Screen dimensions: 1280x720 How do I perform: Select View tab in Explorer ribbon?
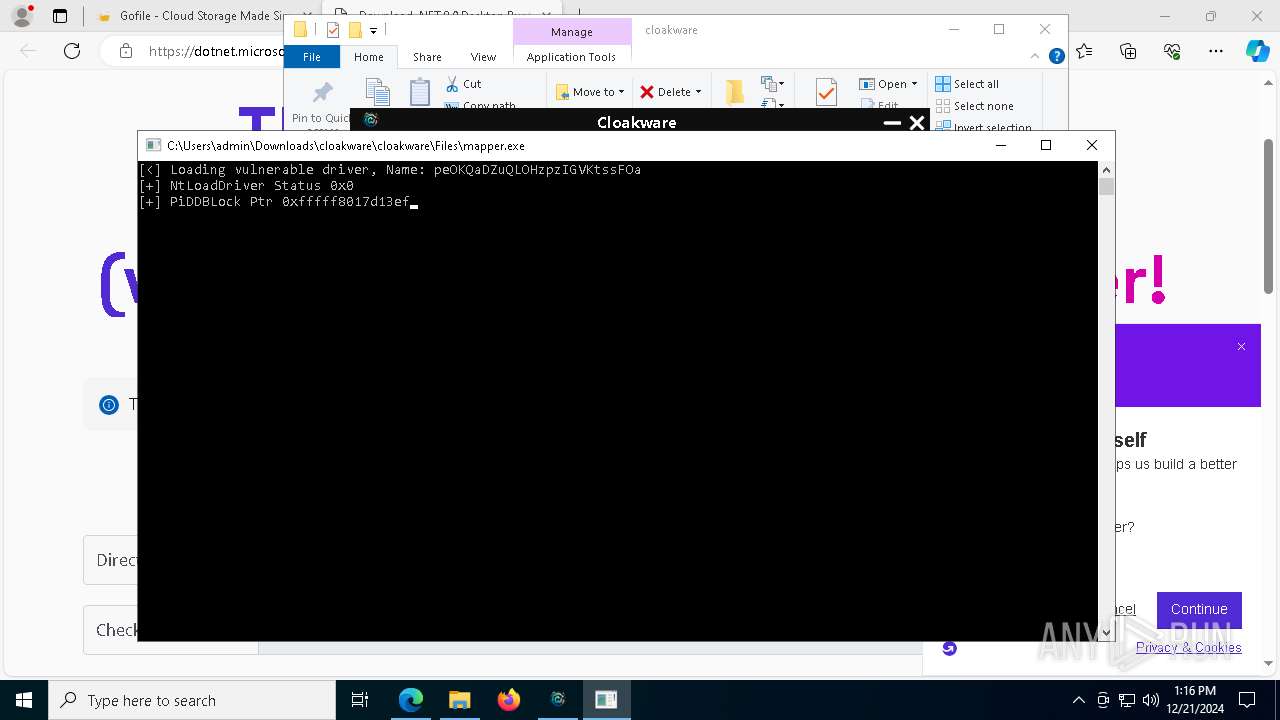483,57
